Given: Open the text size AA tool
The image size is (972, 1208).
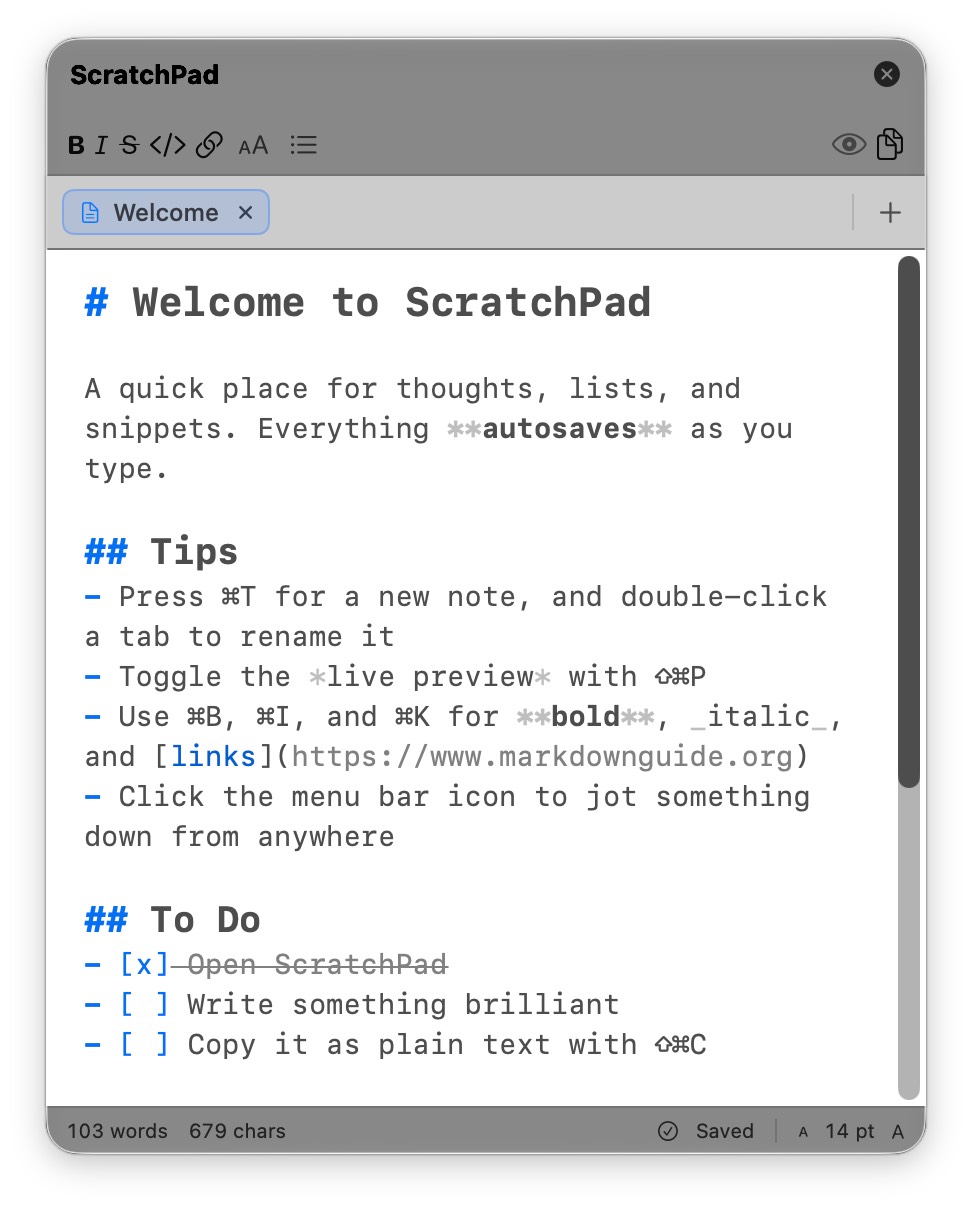Looking at the screenshot, I should tap(253, 146).
